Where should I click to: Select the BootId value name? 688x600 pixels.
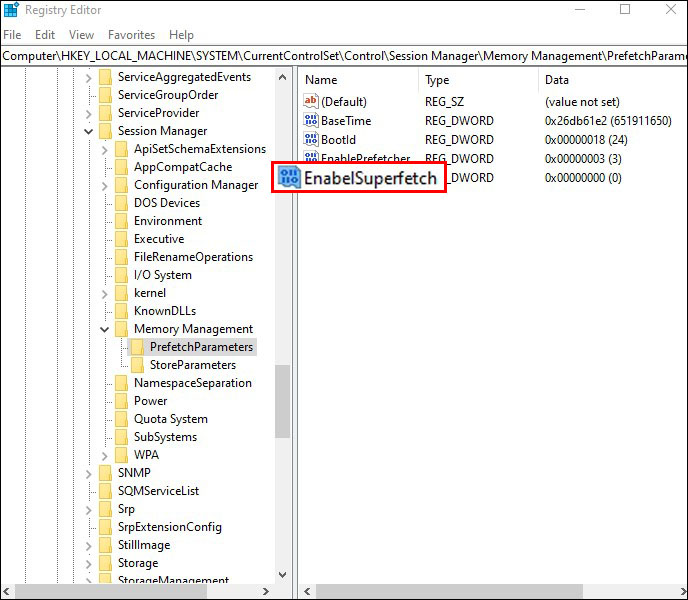click(x=338, y=140)
